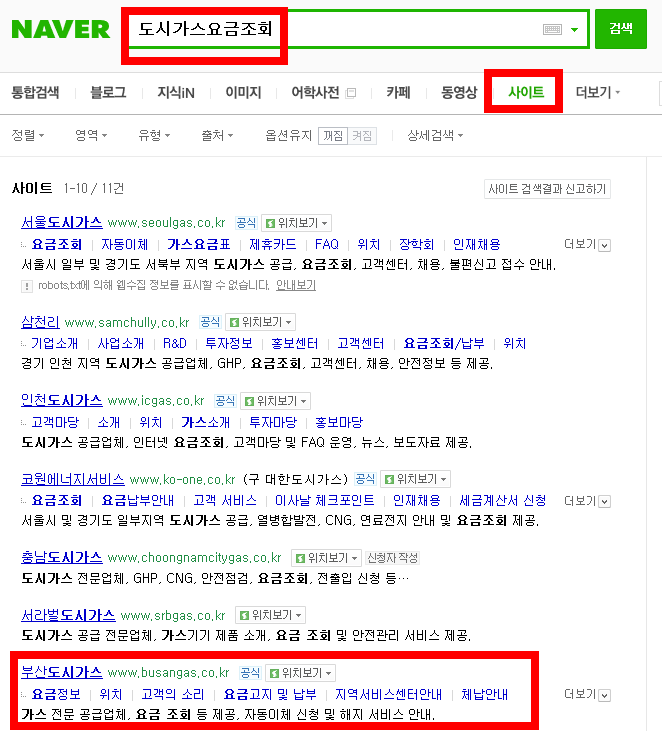The width and height of the screenshot is (662, 731).
Task: Switch to the 통합검색 tab
Action: coord(35,92)
